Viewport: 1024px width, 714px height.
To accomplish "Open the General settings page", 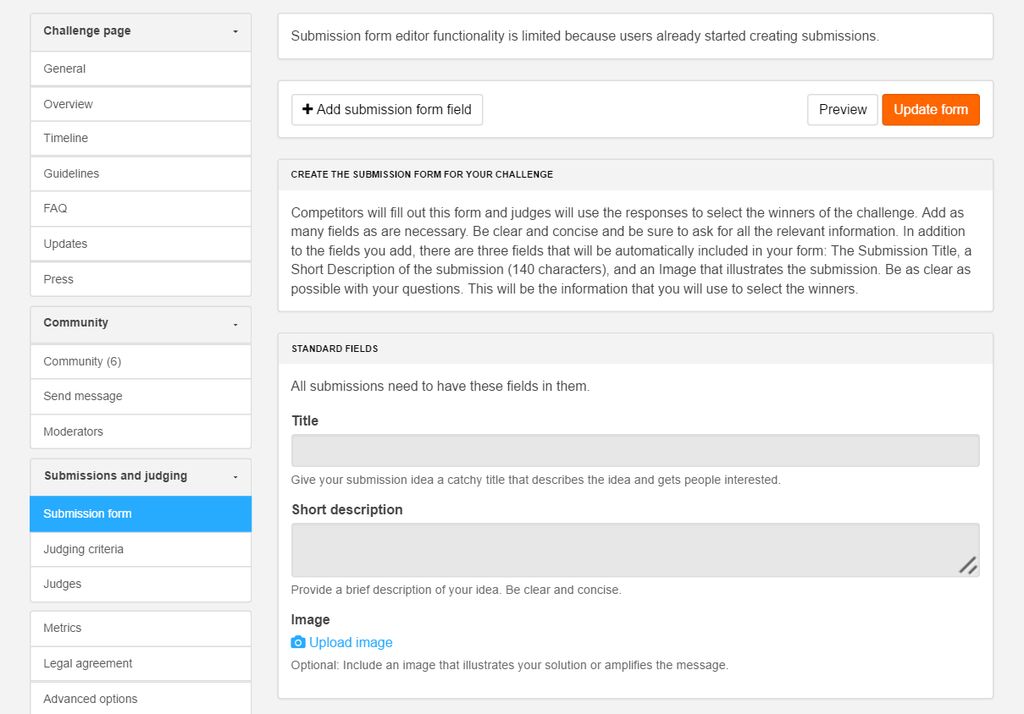I will (140, 69).
